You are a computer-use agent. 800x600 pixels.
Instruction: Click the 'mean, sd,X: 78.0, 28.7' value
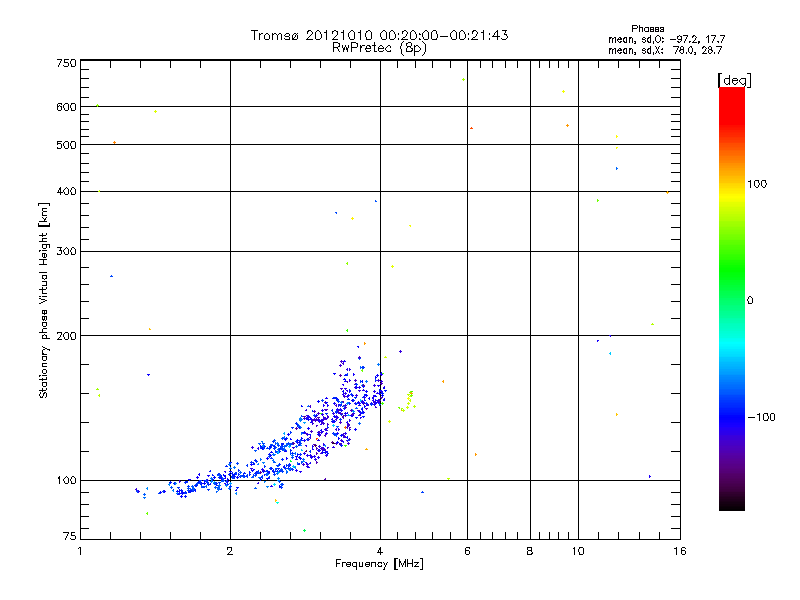(665, 50)
